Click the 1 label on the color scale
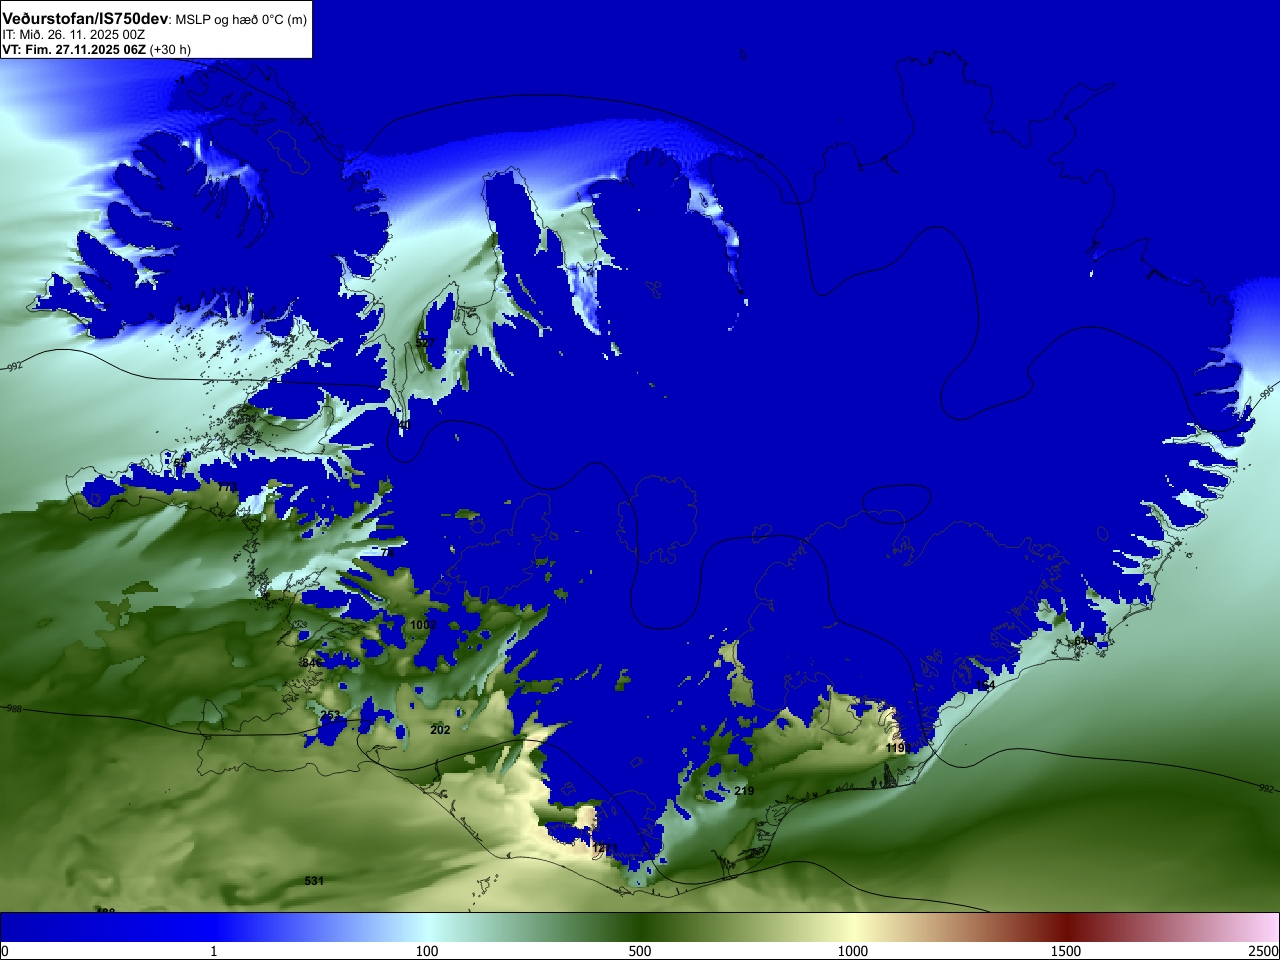Viewport: 1280px width, 960px height. (213, 951)
